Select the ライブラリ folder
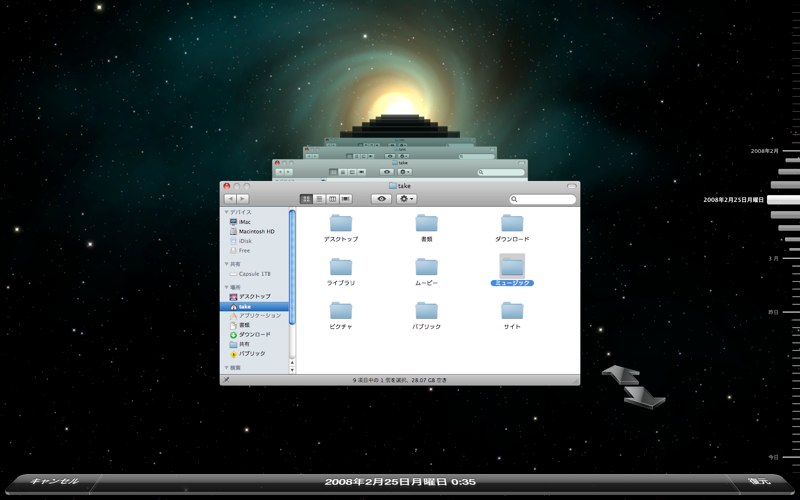 tap(341, 271)
